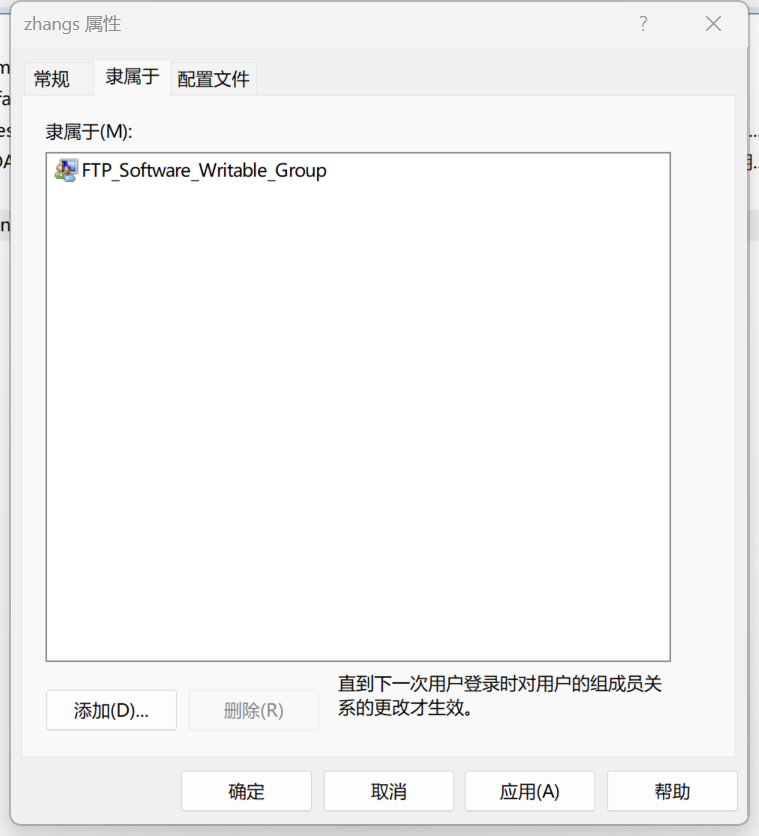
Task: Open help with the 帮助 button
Action: [672, 791]
